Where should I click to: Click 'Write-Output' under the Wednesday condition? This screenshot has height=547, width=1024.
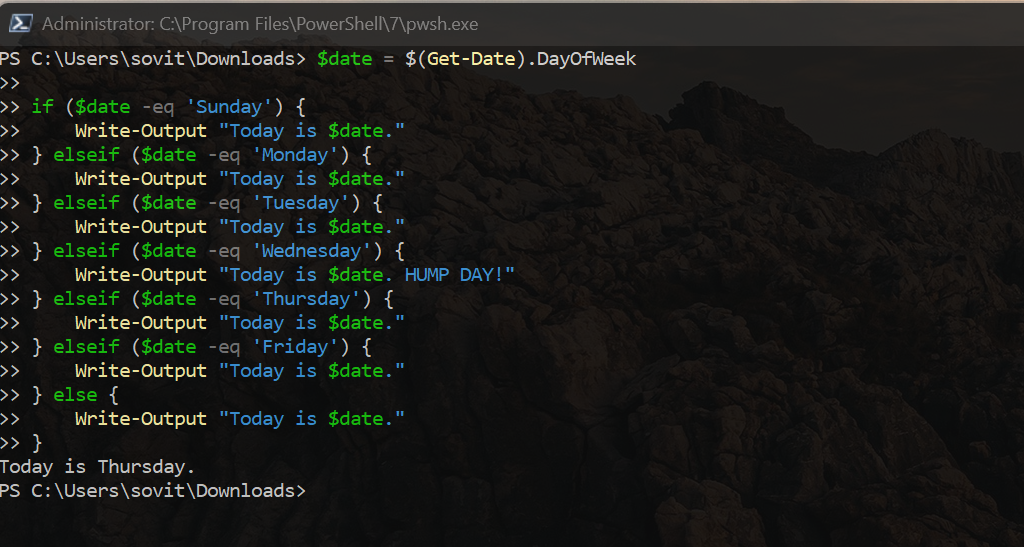[140, 275]
